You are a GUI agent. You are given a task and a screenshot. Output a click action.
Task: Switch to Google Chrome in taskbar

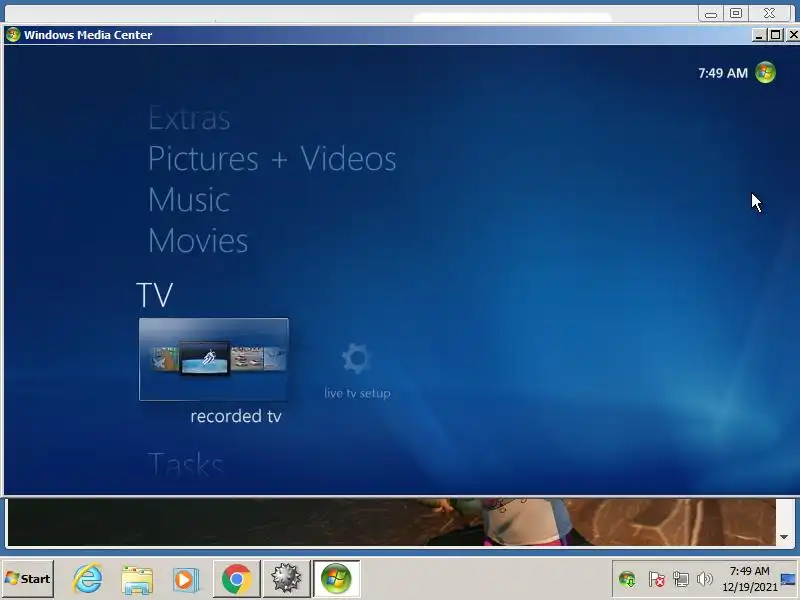[x=236, y=579]
